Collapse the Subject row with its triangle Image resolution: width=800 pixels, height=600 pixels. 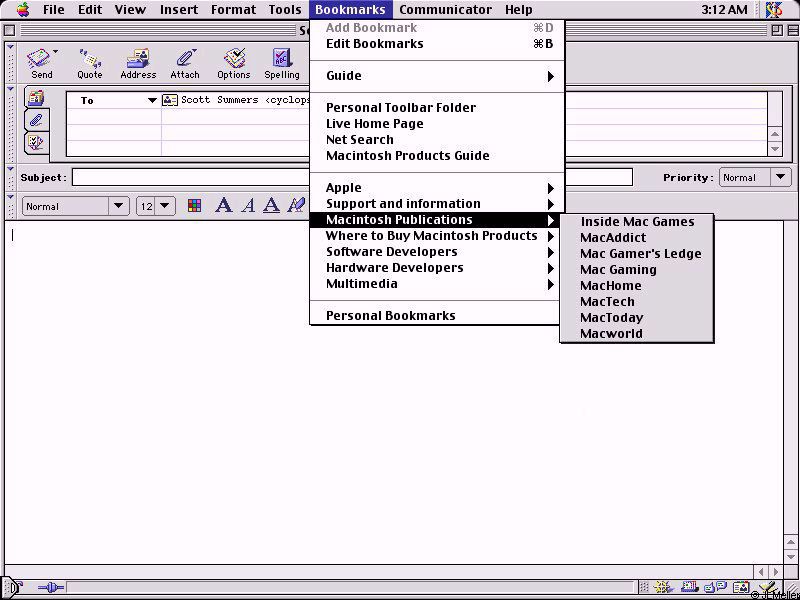coord(10,169)
